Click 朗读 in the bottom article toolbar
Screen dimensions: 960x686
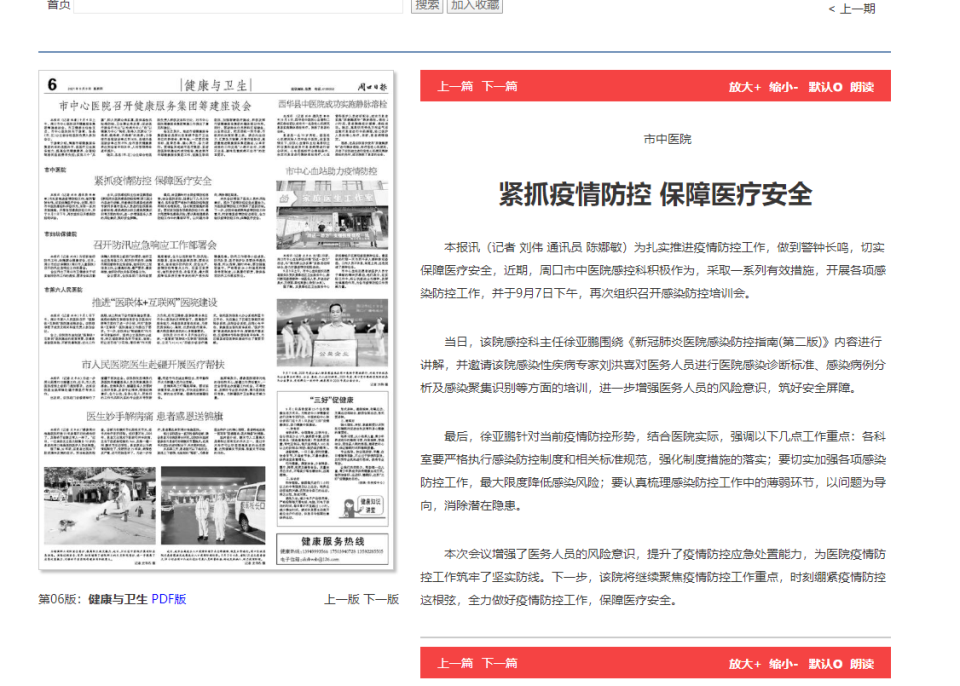coord(862,663)
